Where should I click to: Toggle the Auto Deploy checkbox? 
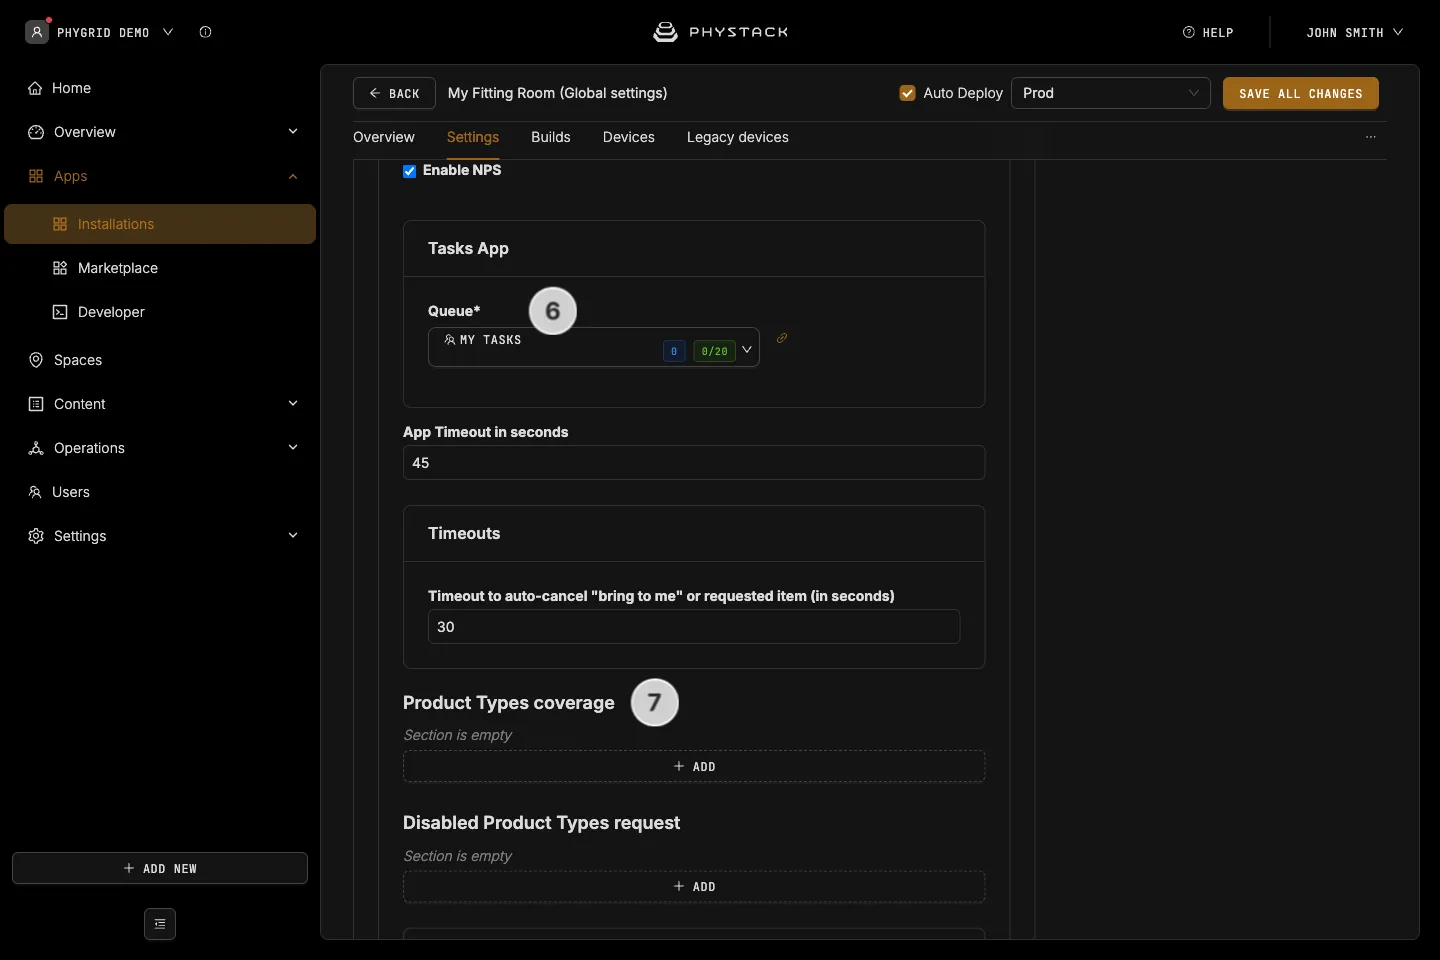[908, 93]
